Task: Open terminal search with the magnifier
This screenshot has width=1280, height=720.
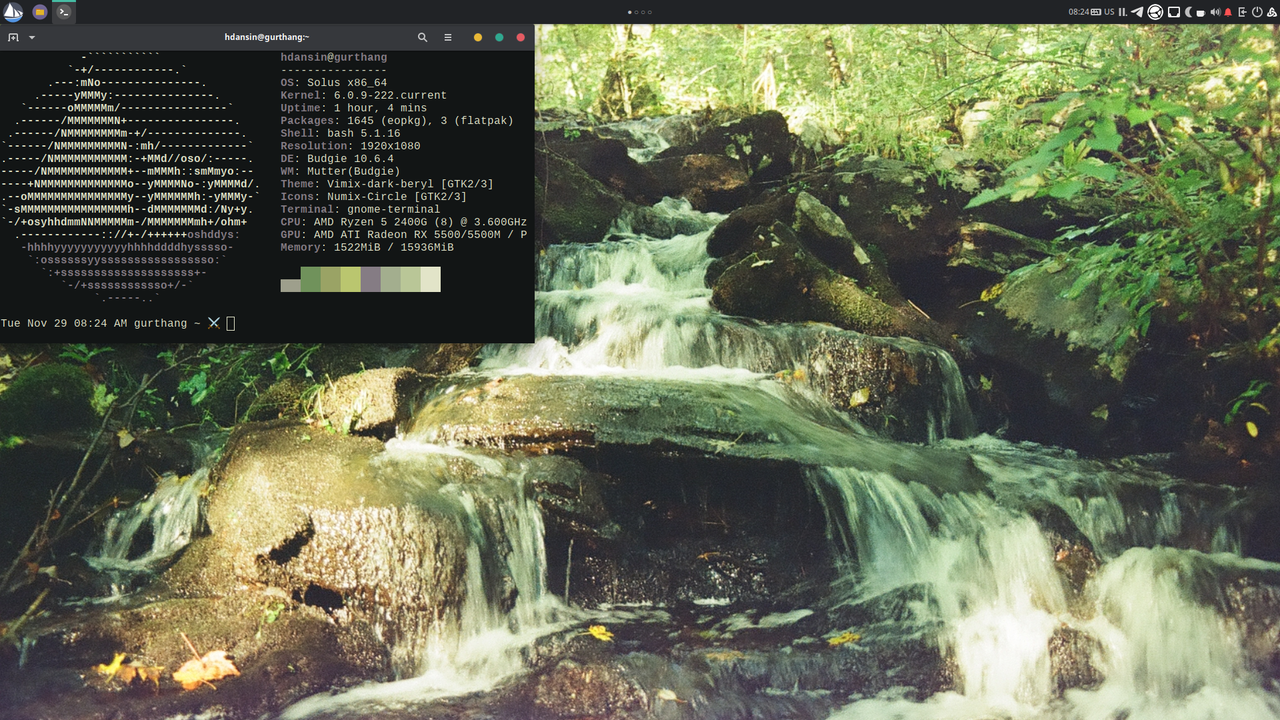Action: point(422,37)
